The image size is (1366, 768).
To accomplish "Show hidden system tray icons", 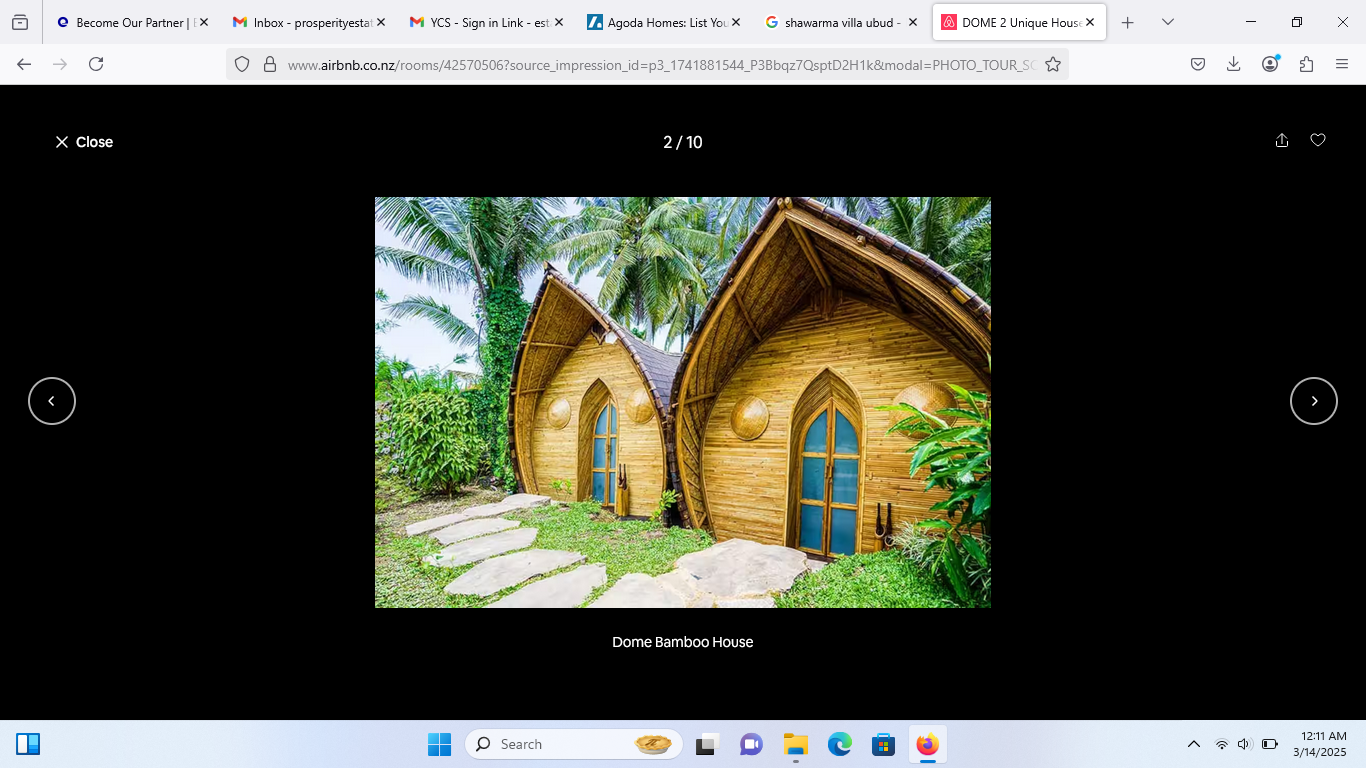I will coord(1193,744).
